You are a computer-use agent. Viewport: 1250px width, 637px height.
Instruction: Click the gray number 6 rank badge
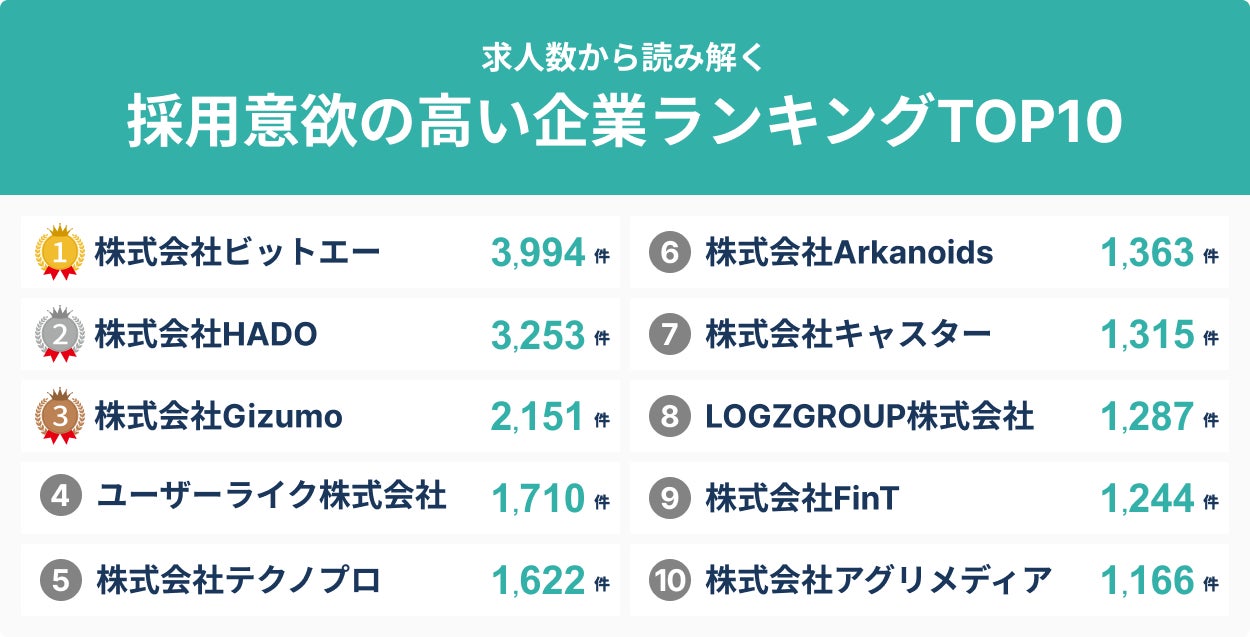tap(670, 254)
